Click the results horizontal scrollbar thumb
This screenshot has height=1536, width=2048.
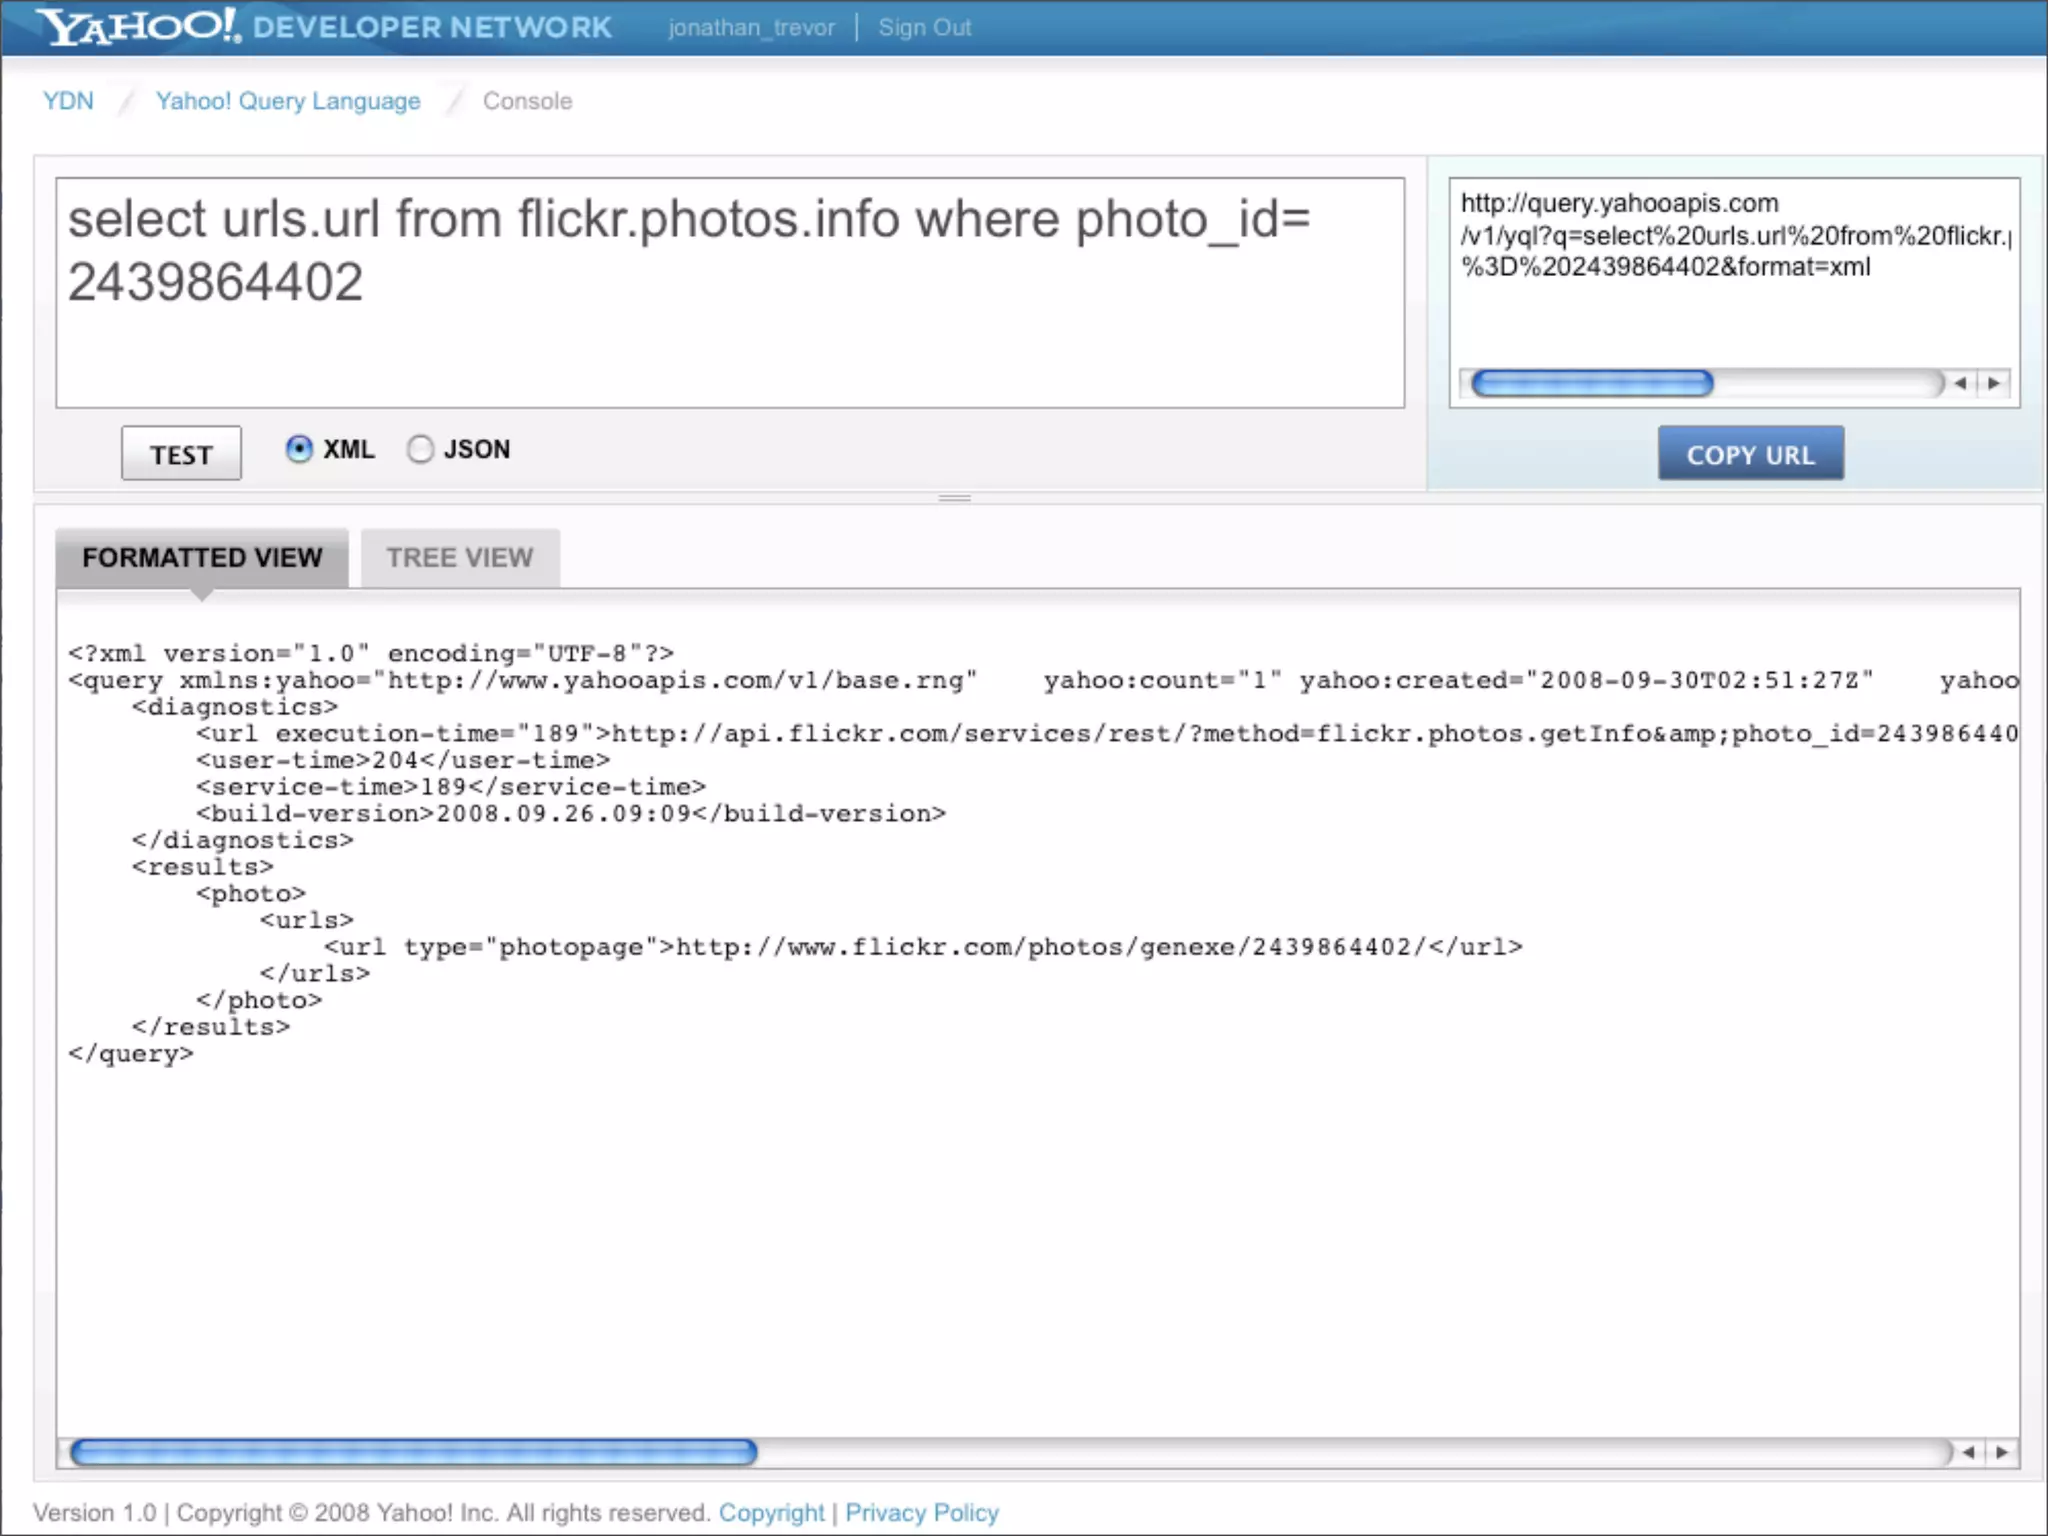(x=414, y=1452)
